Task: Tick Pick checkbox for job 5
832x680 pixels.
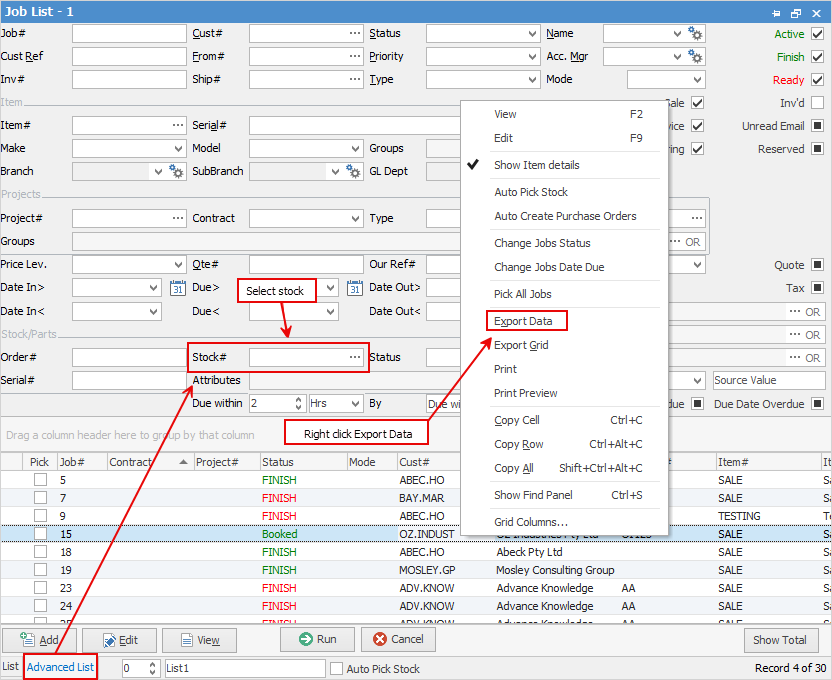Action: (40, 480)
